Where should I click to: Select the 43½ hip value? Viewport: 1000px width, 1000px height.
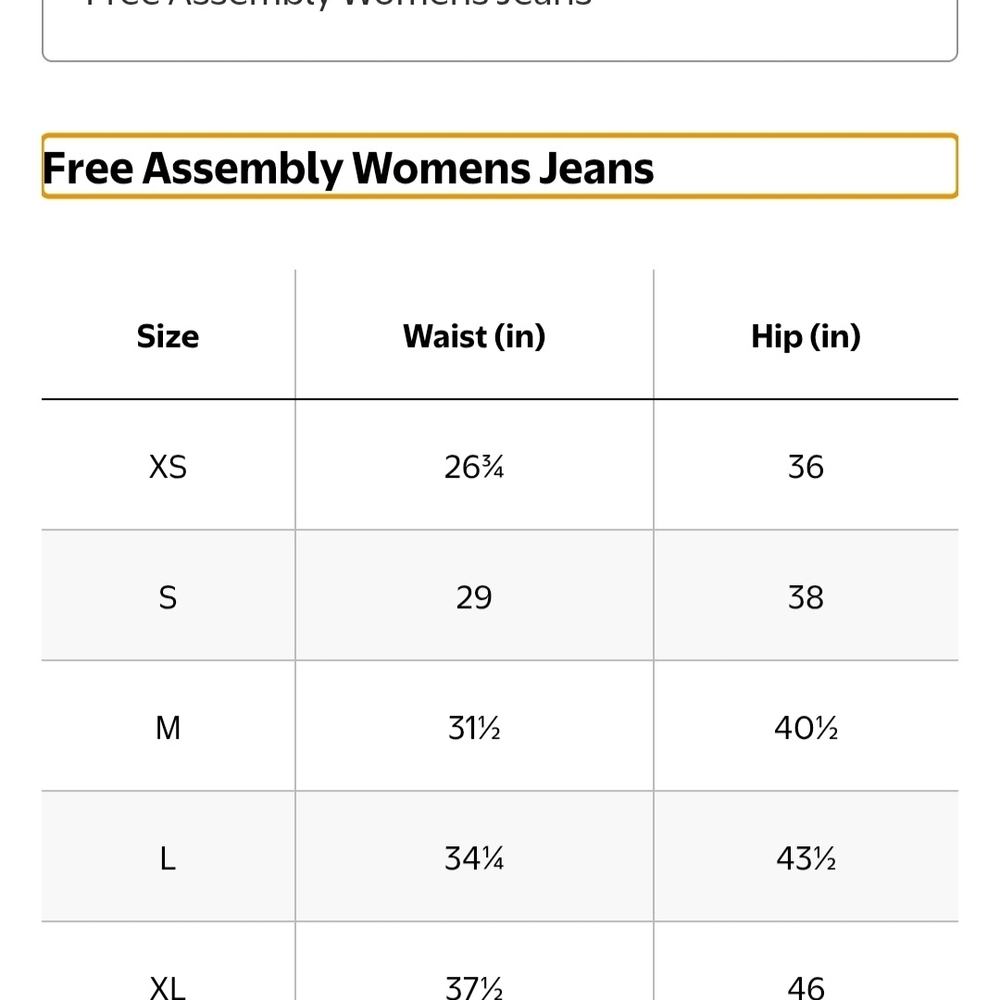[x=805, y=858]
